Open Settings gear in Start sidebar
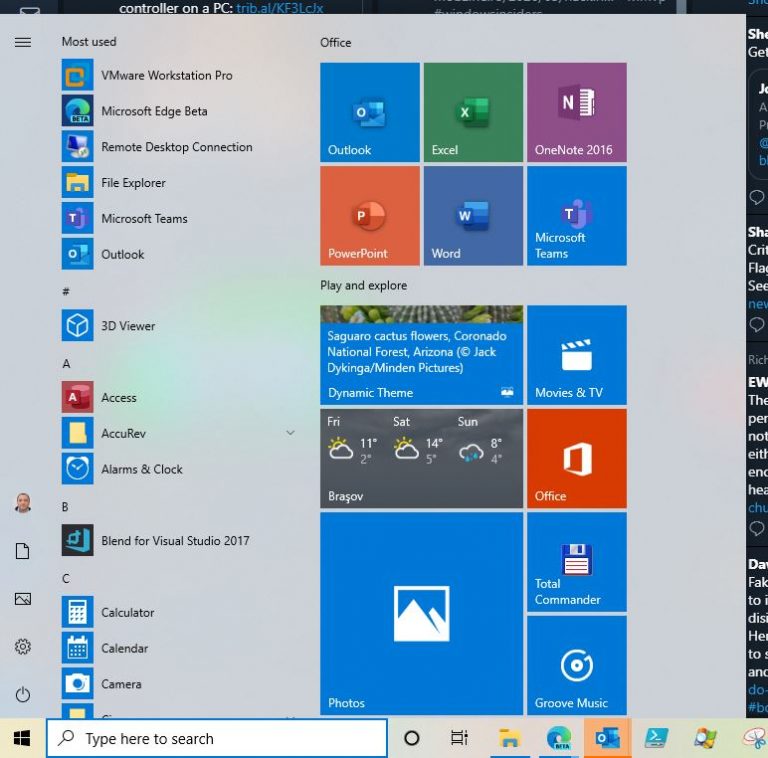 click(23, 647)
